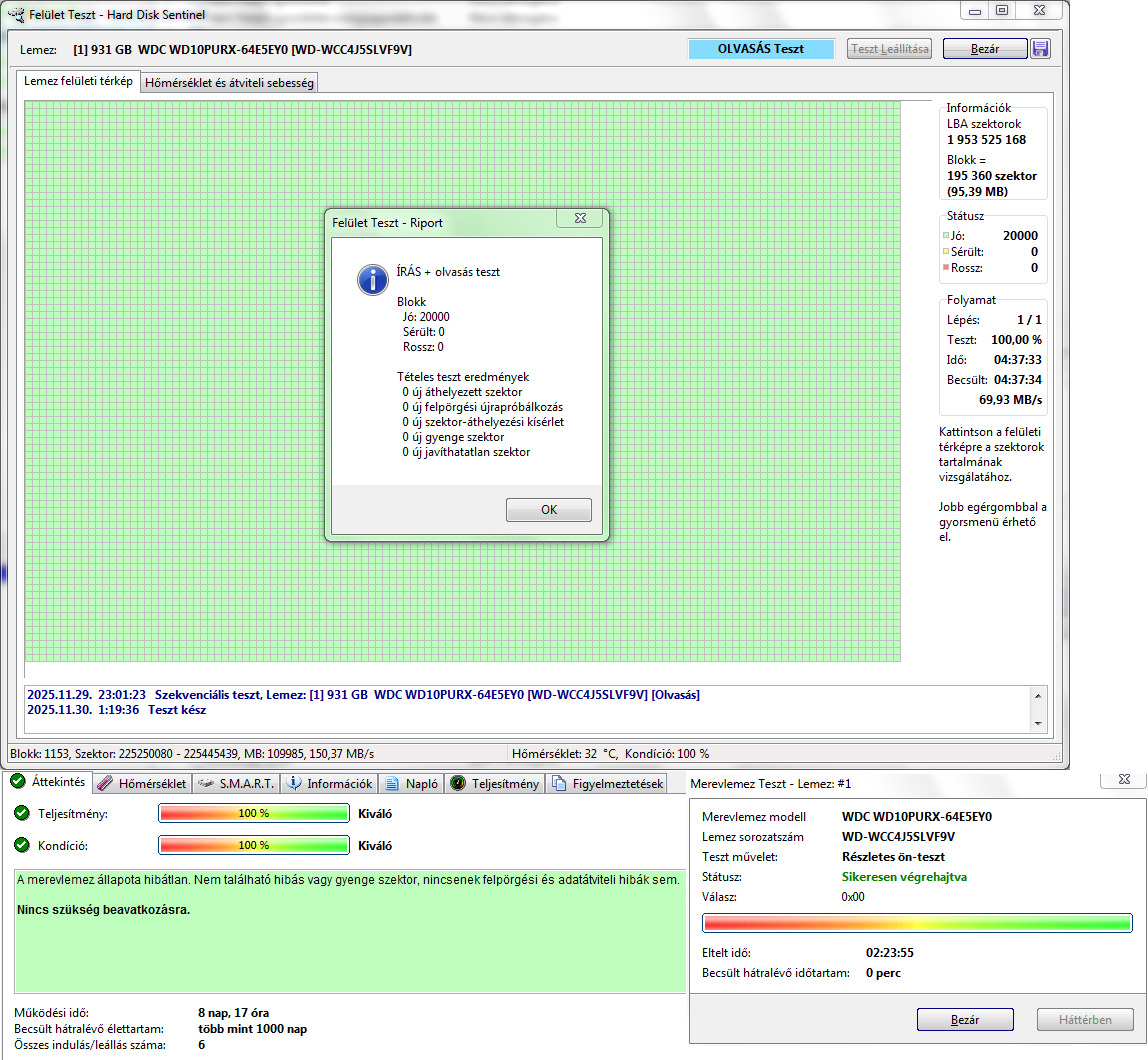The height and width of the screenshot is (1060, 1148).
Task: Click the elapsed time 02:23:55
Action: coord(890,953)
